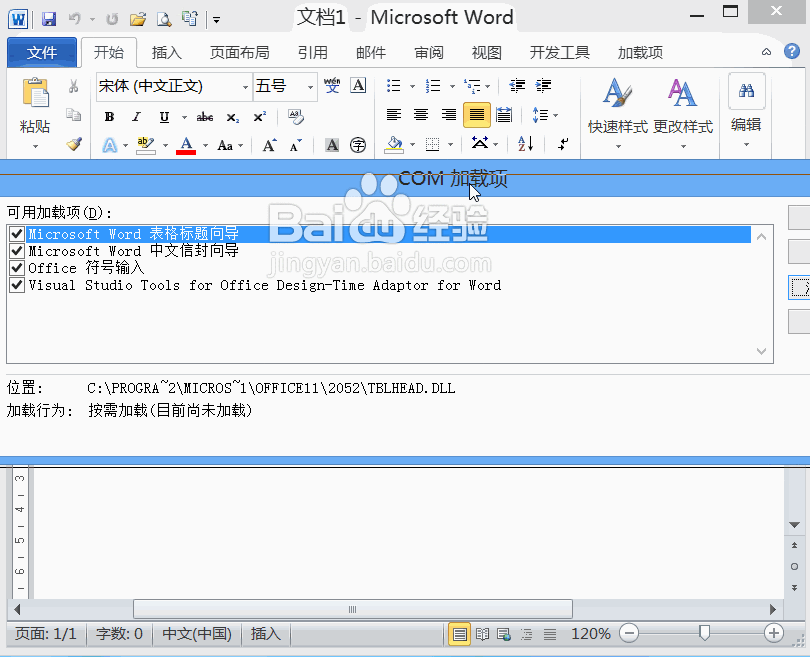The image size is (810, 657).
Task: Apply Superscript formatting
Action: [x=259, y=117]
